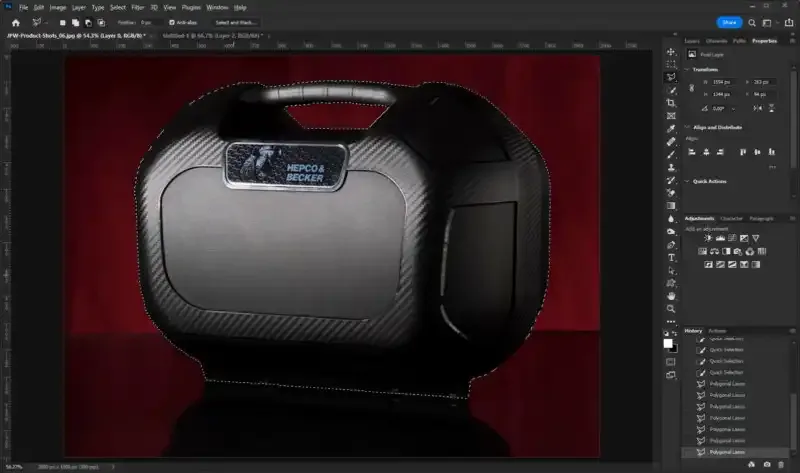Collapse the Transform section
This screenshot has height=473, width=800.
coord(688,69)
